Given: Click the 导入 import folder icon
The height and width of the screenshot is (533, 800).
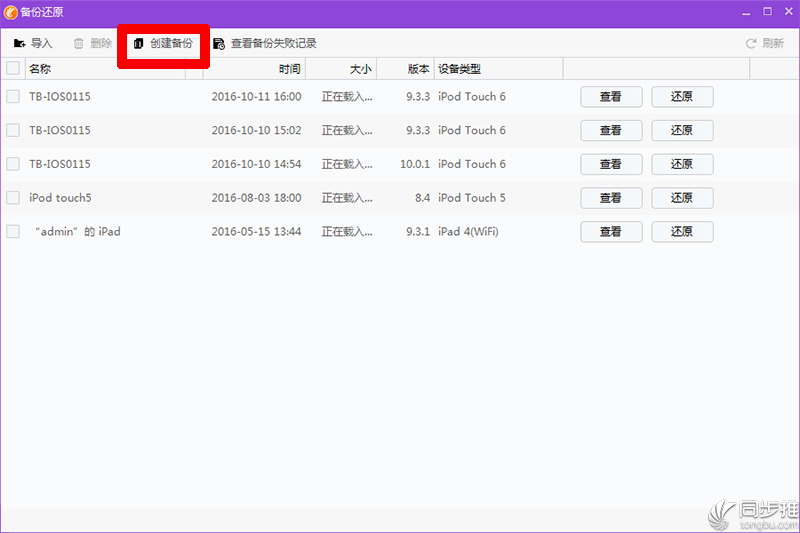Looking at the screenshot, I should (19, 43).
